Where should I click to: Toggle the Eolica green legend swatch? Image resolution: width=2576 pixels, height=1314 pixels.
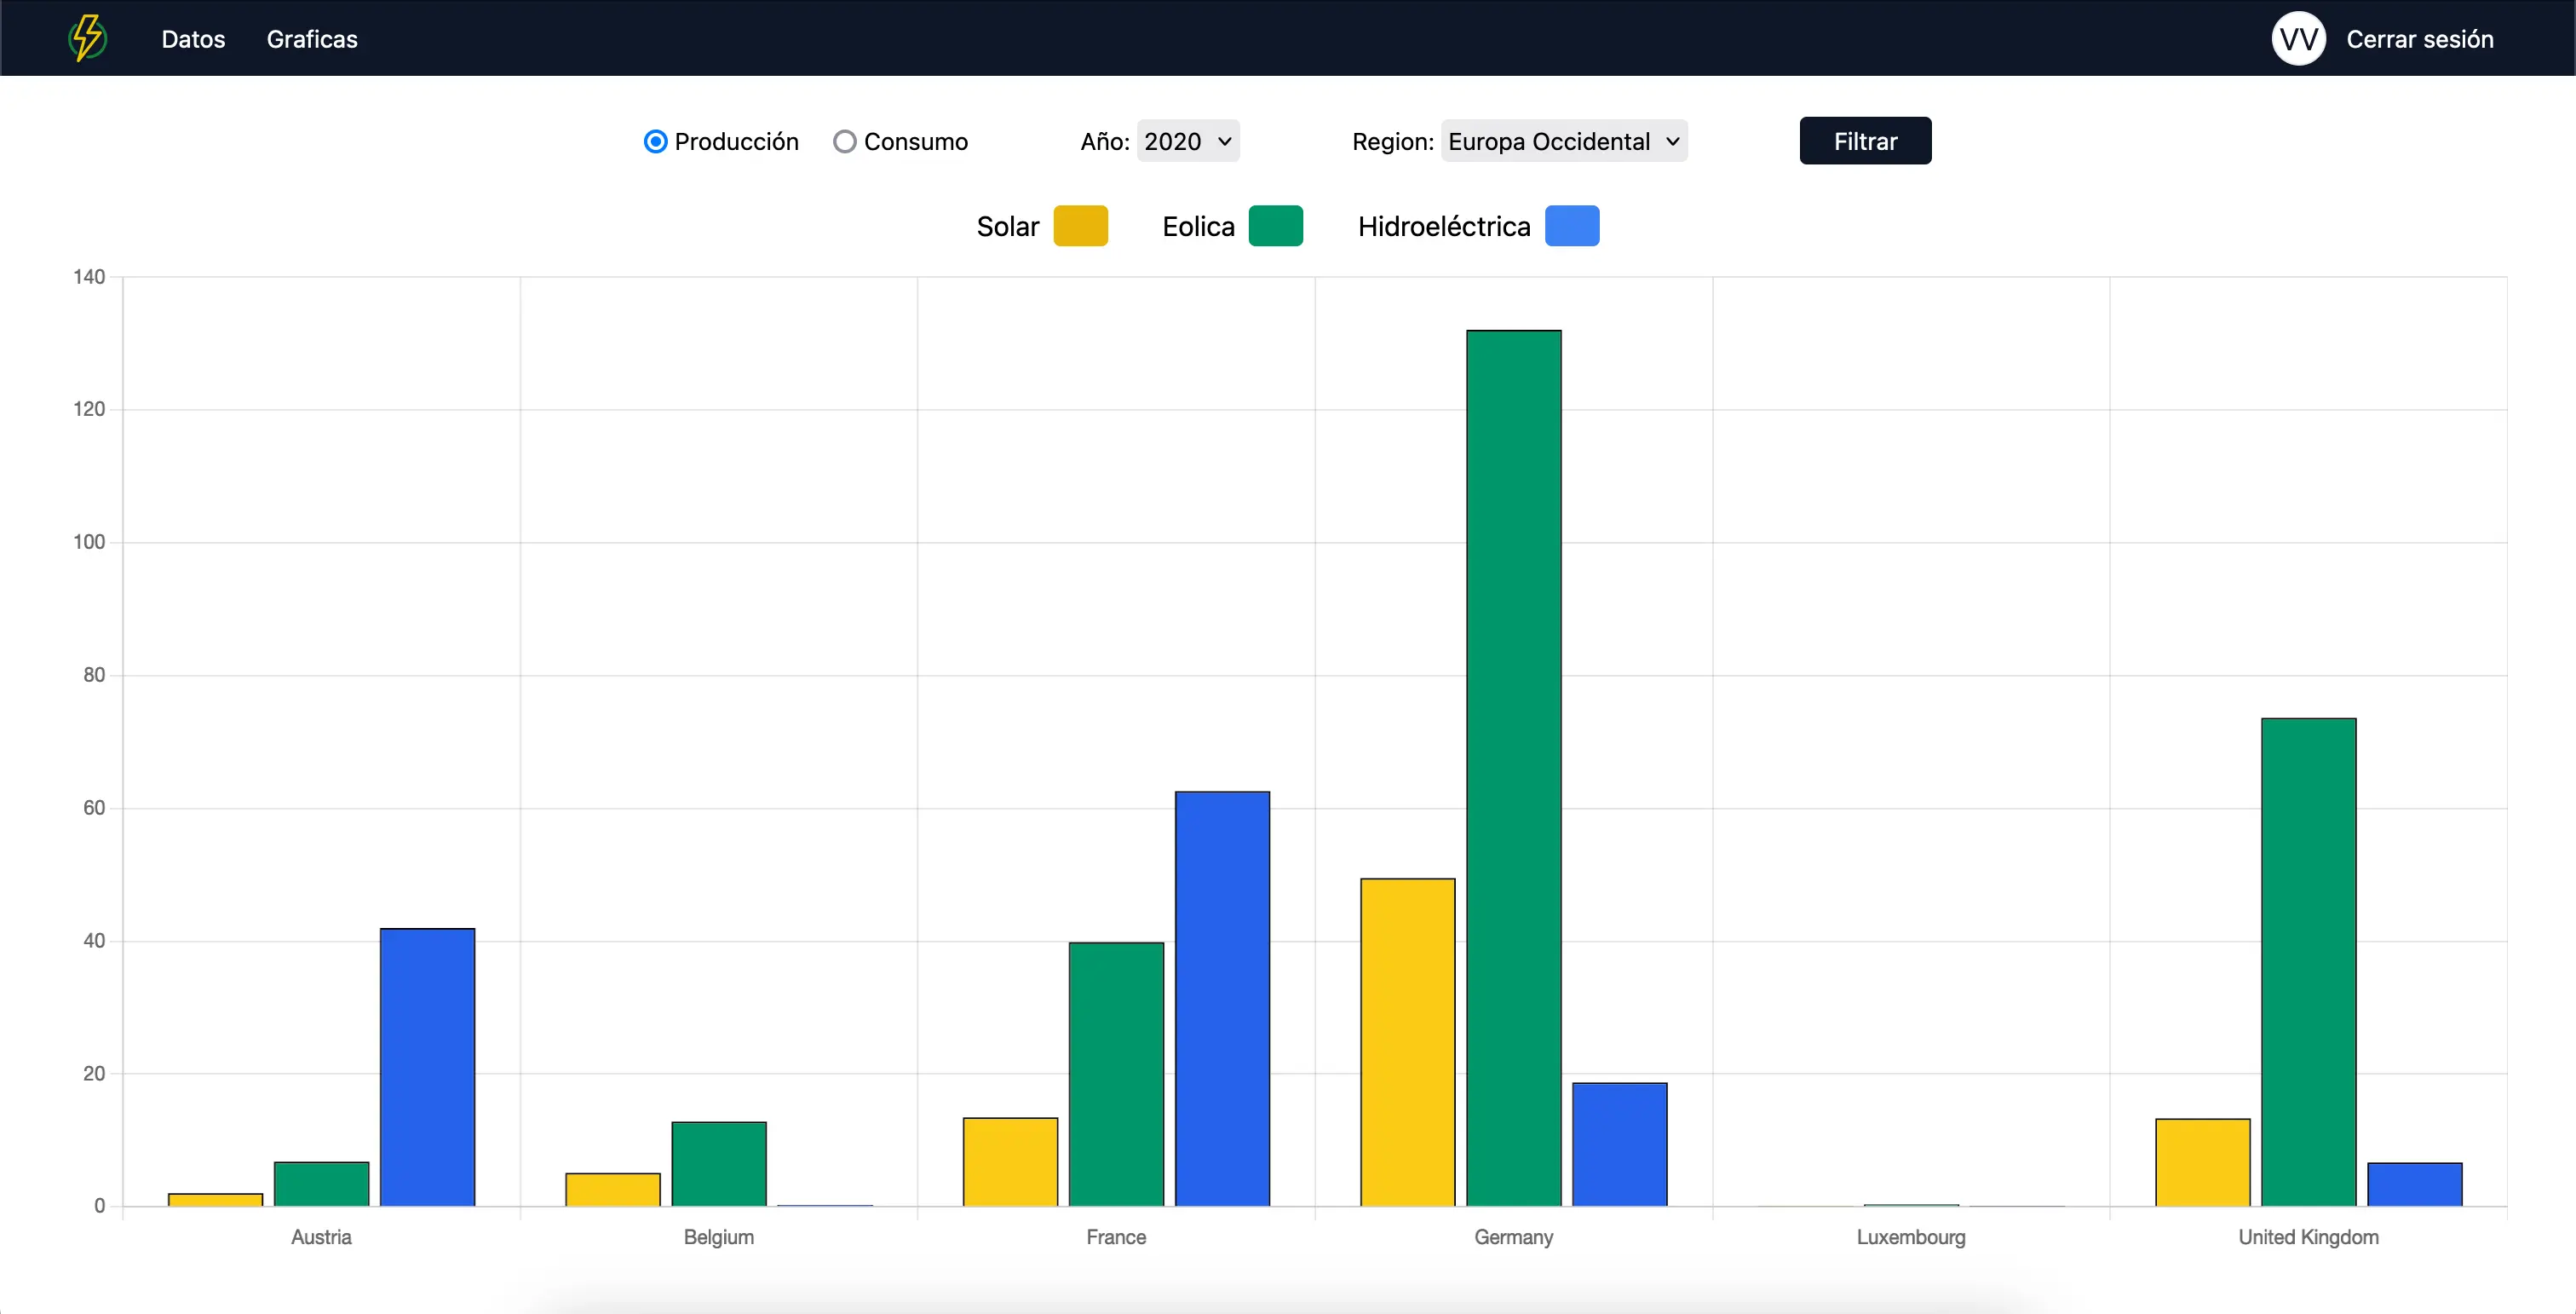(x=1275, y=226)
